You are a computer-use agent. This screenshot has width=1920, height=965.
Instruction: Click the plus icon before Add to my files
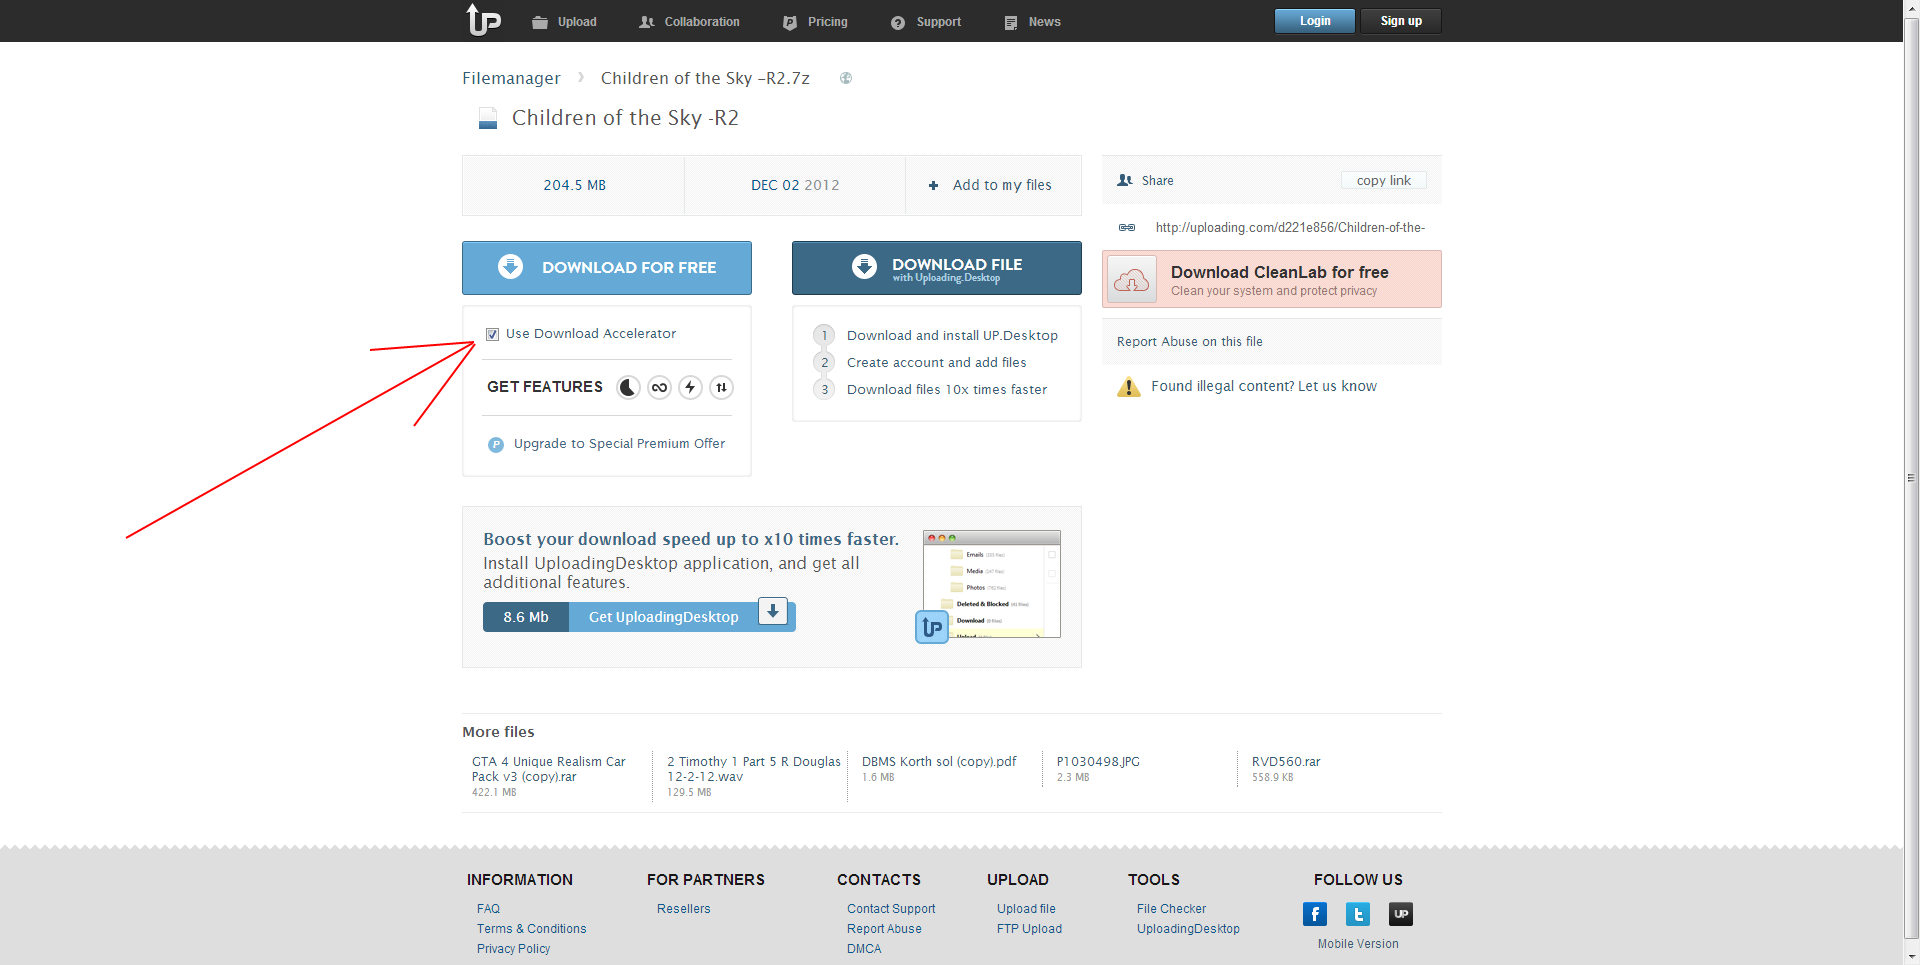point(933,185)
